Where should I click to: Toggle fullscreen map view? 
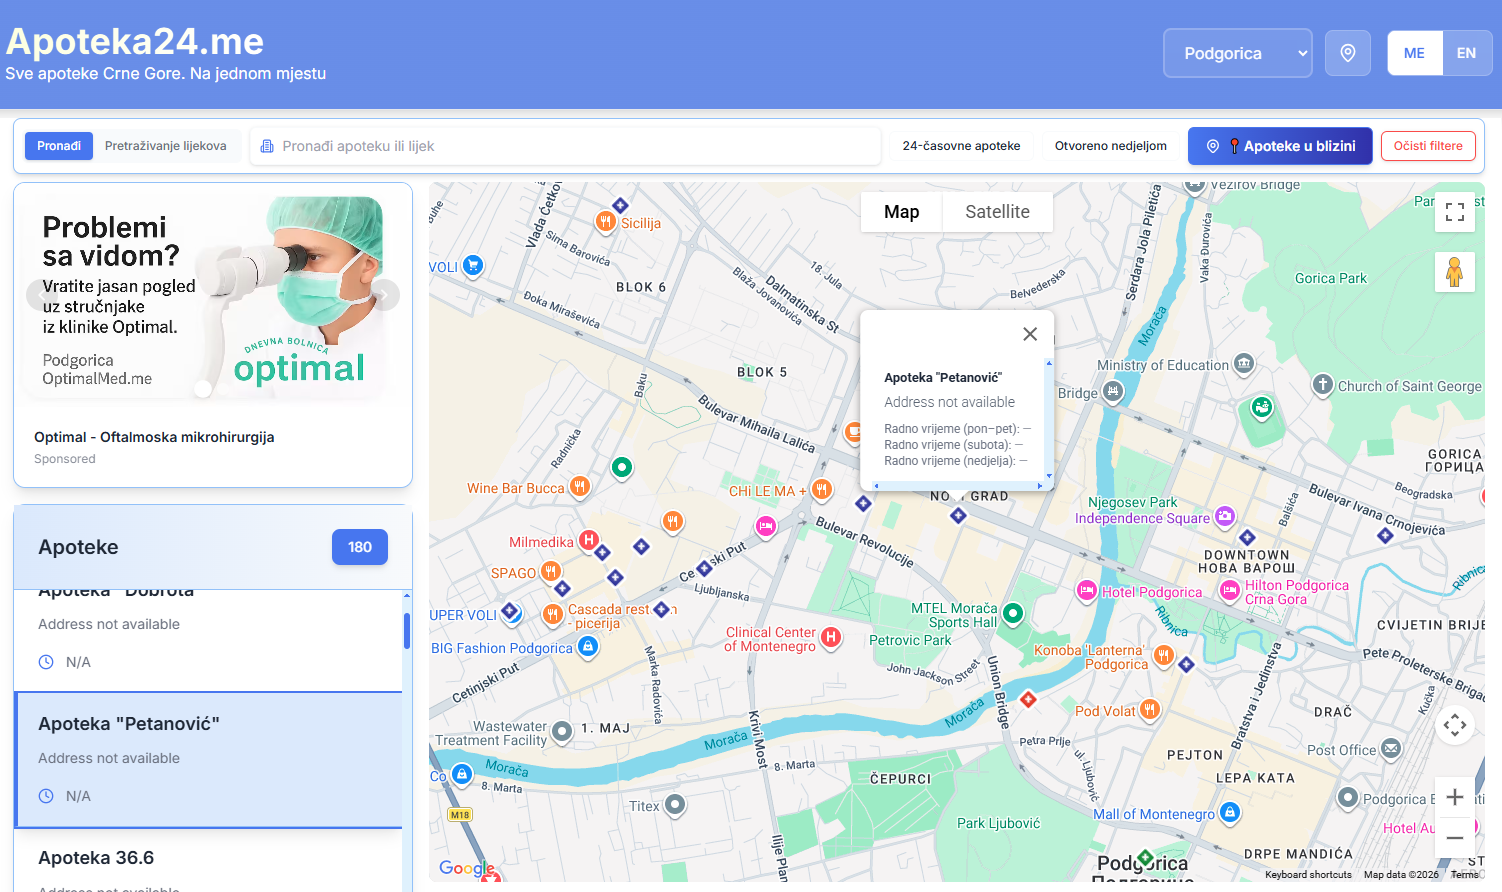pyautogui.click(x=1454, y=212)
